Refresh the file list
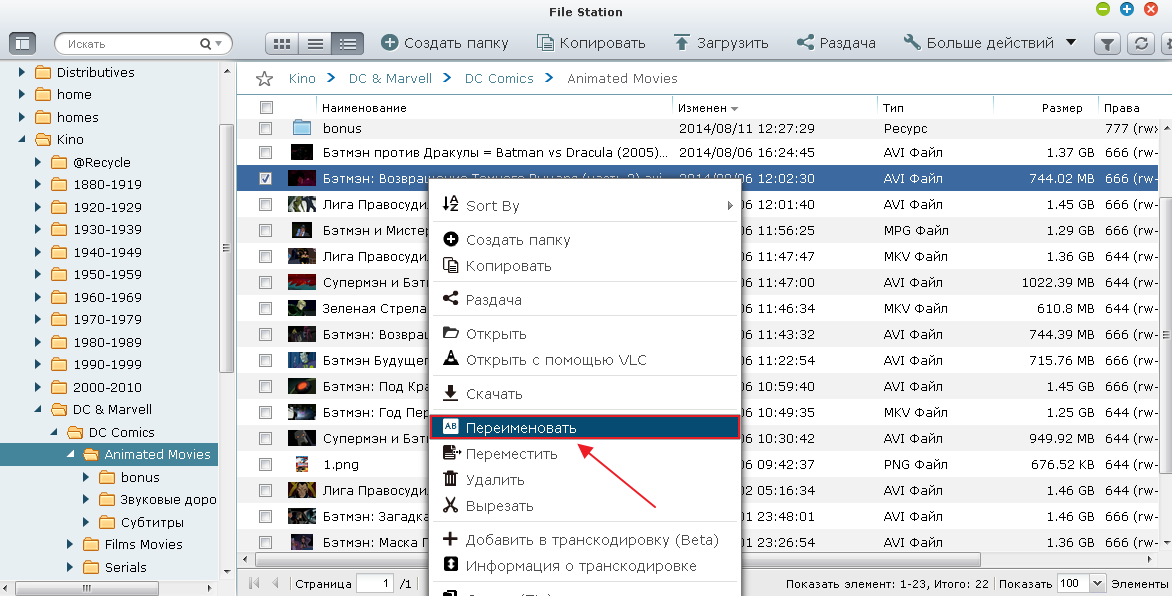 coord(1141,43)
